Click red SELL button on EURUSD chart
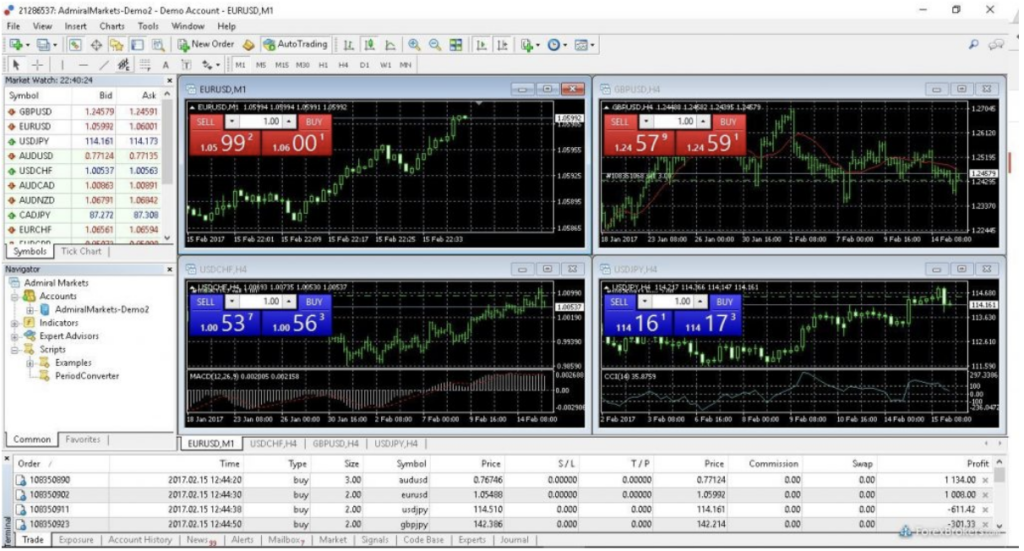Screen dimensions: 1024x551 (x=206, y=121)
